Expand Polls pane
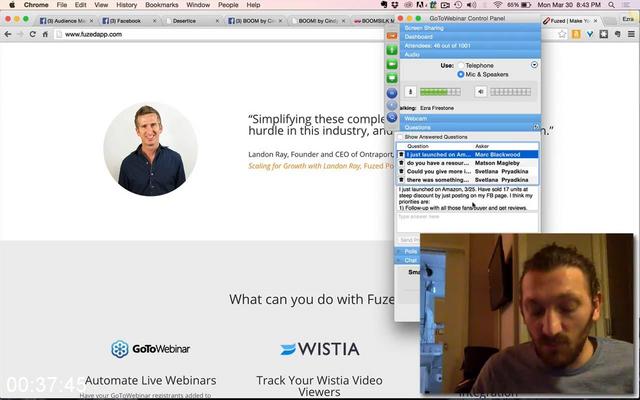 point(407,251)
